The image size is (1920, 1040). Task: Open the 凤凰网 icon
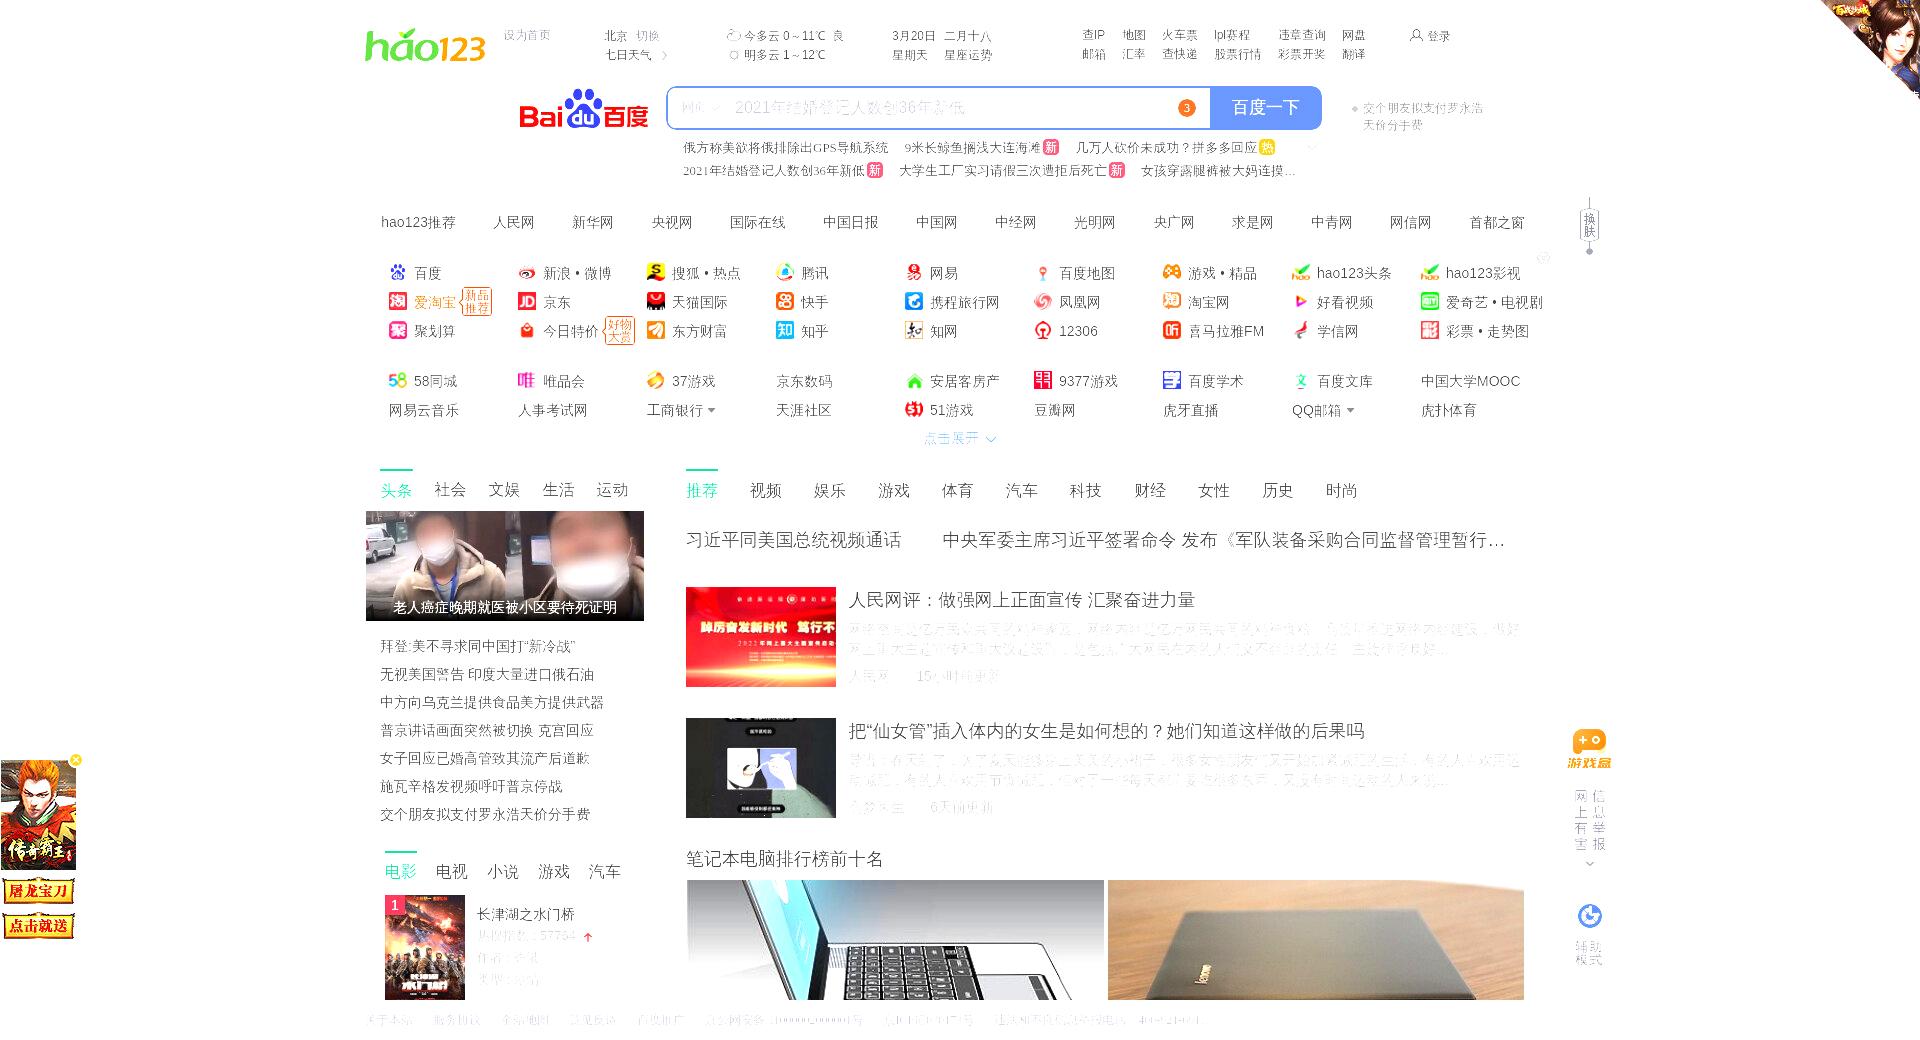1043,301
